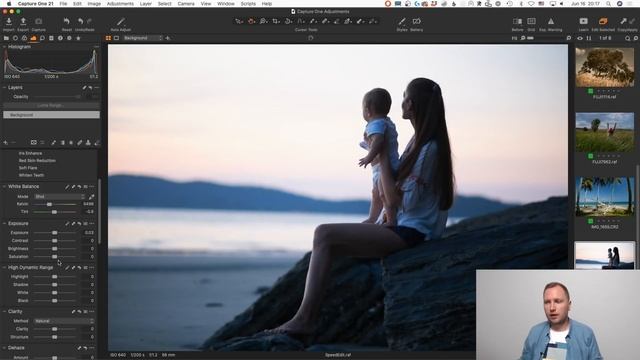Pick white balance with eyedropper
This screenshot has height=360, width=640.
click(x=91, y=196)
